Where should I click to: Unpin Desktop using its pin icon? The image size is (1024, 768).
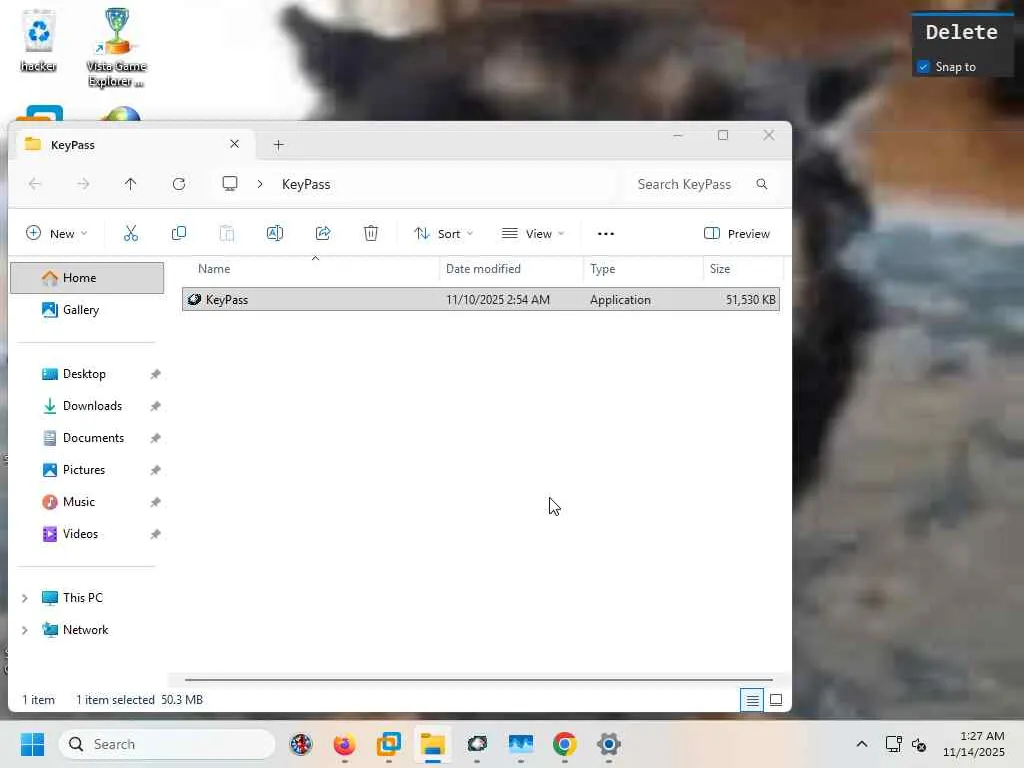(x=155, y=374)
